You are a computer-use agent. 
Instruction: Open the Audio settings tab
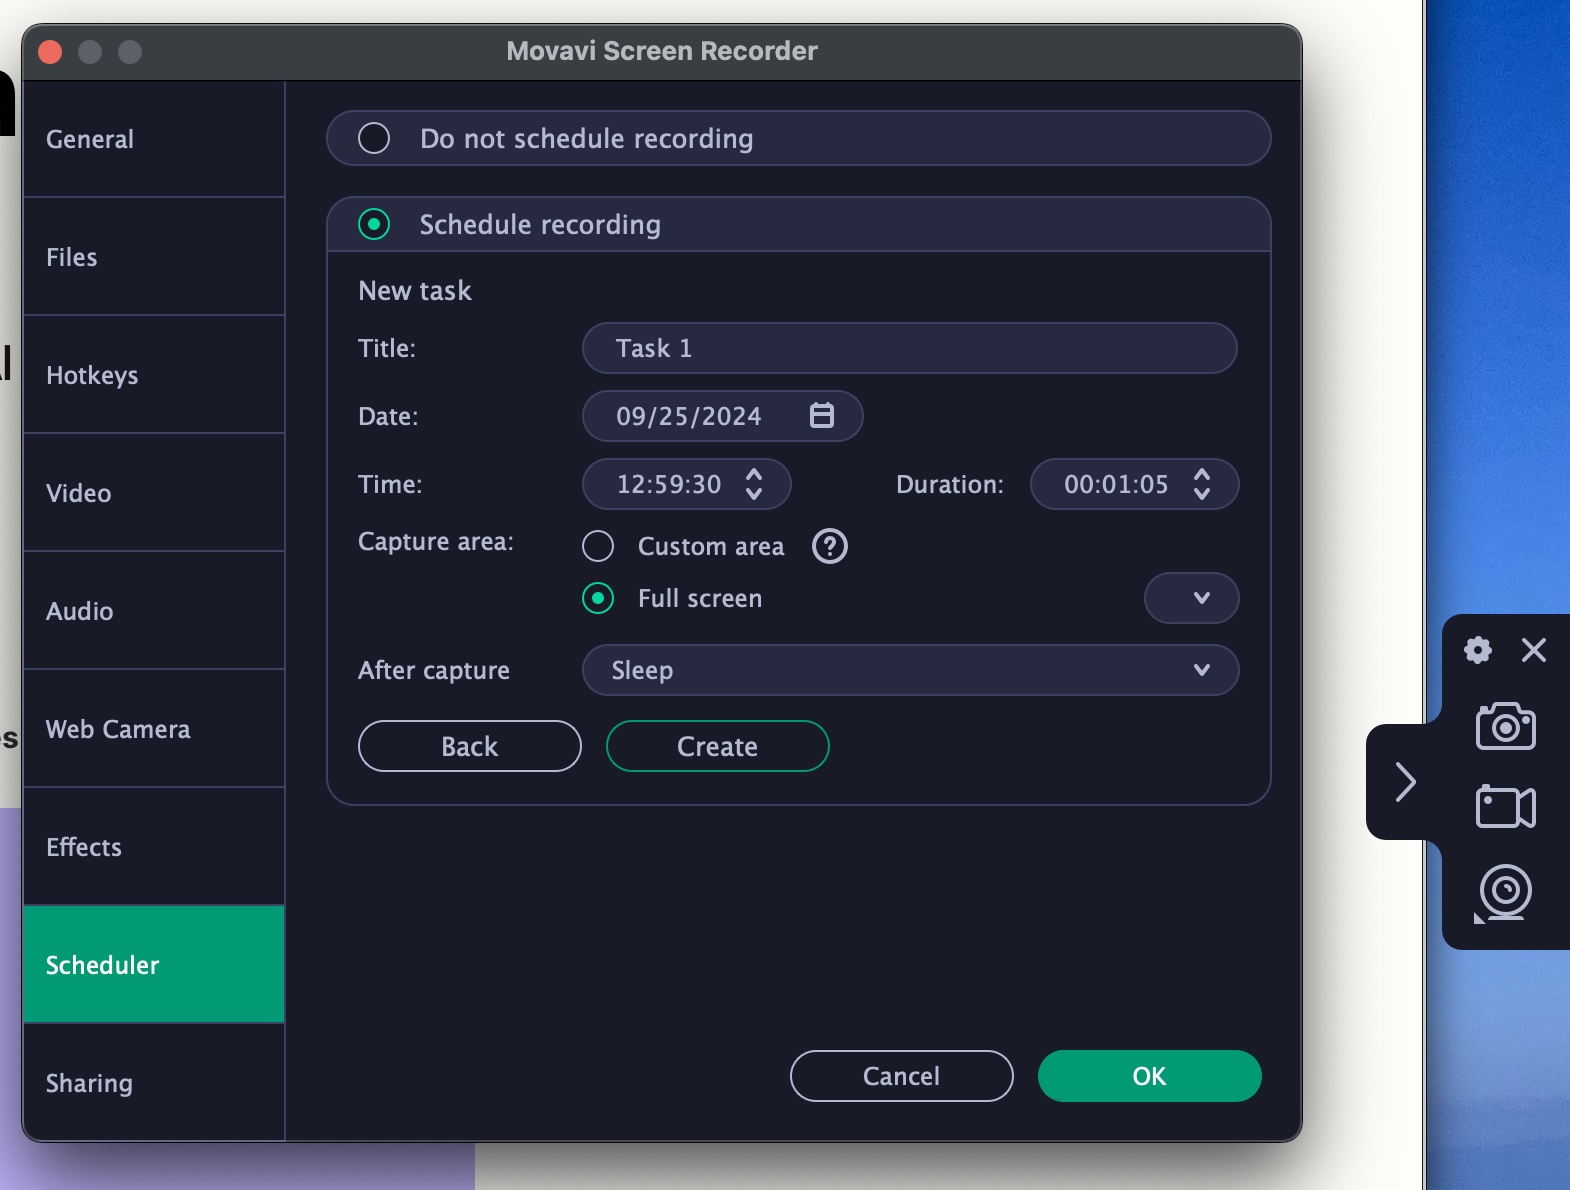pyautogui.click(x=154, y=611)
